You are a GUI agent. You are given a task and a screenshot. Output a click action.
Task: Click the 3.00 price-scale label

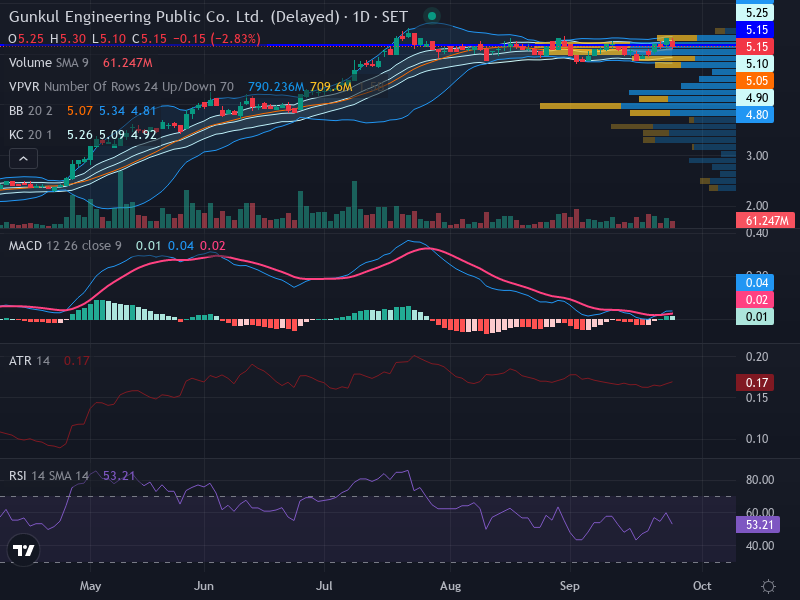pos(757,156)
